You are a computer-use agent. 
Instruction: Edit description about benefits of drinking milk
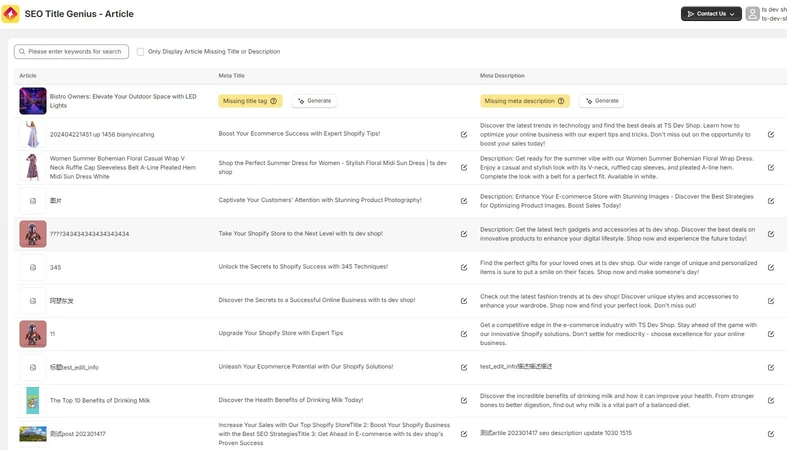click(x=770, y=401)
